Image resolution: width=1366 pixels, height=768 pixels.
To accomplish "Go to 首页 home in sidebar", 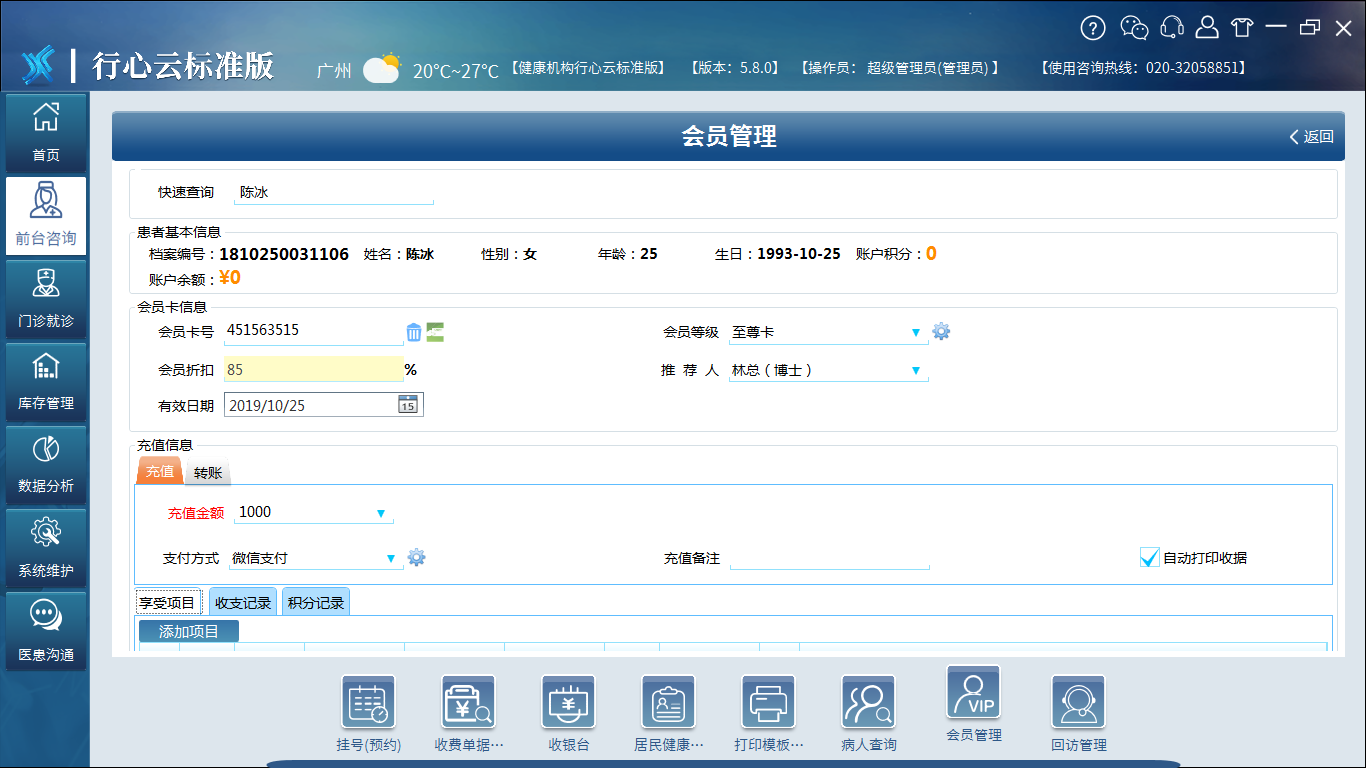I will pyautogui.click(x=46, y=133).
